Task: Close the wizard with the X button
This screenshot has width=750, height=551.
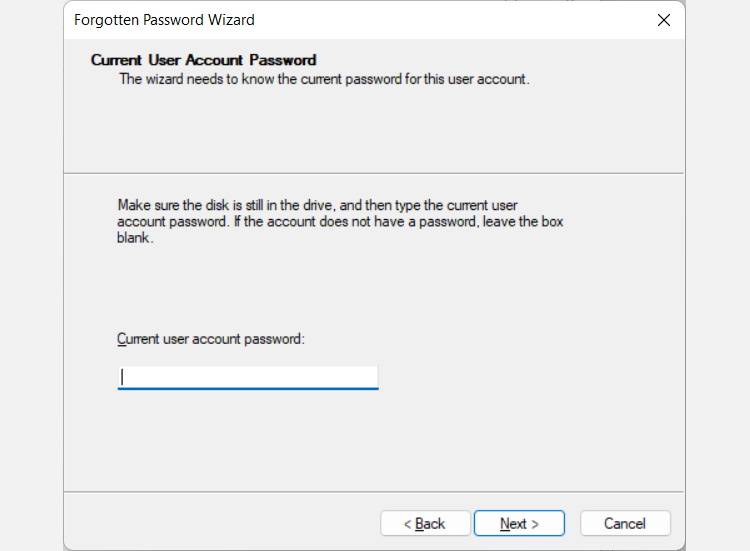Action: [663, 20]
